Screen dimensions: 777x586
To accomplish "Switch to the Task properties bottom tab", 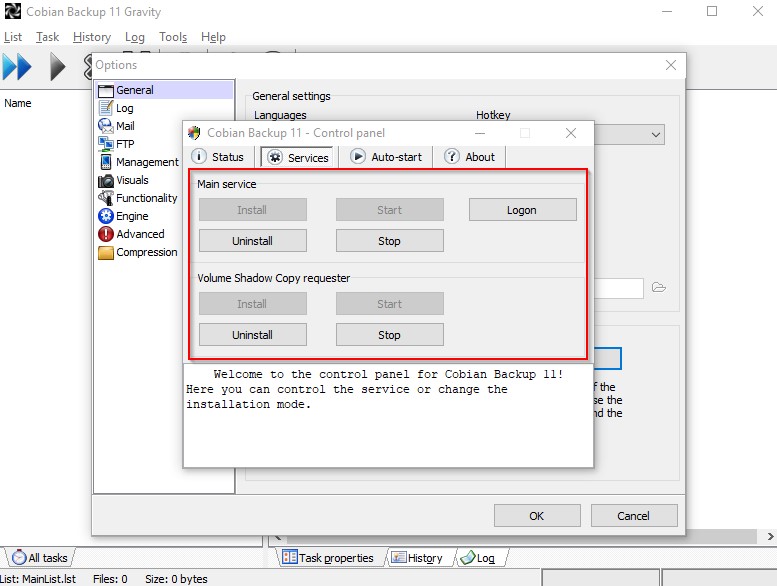I will (328, 558).
